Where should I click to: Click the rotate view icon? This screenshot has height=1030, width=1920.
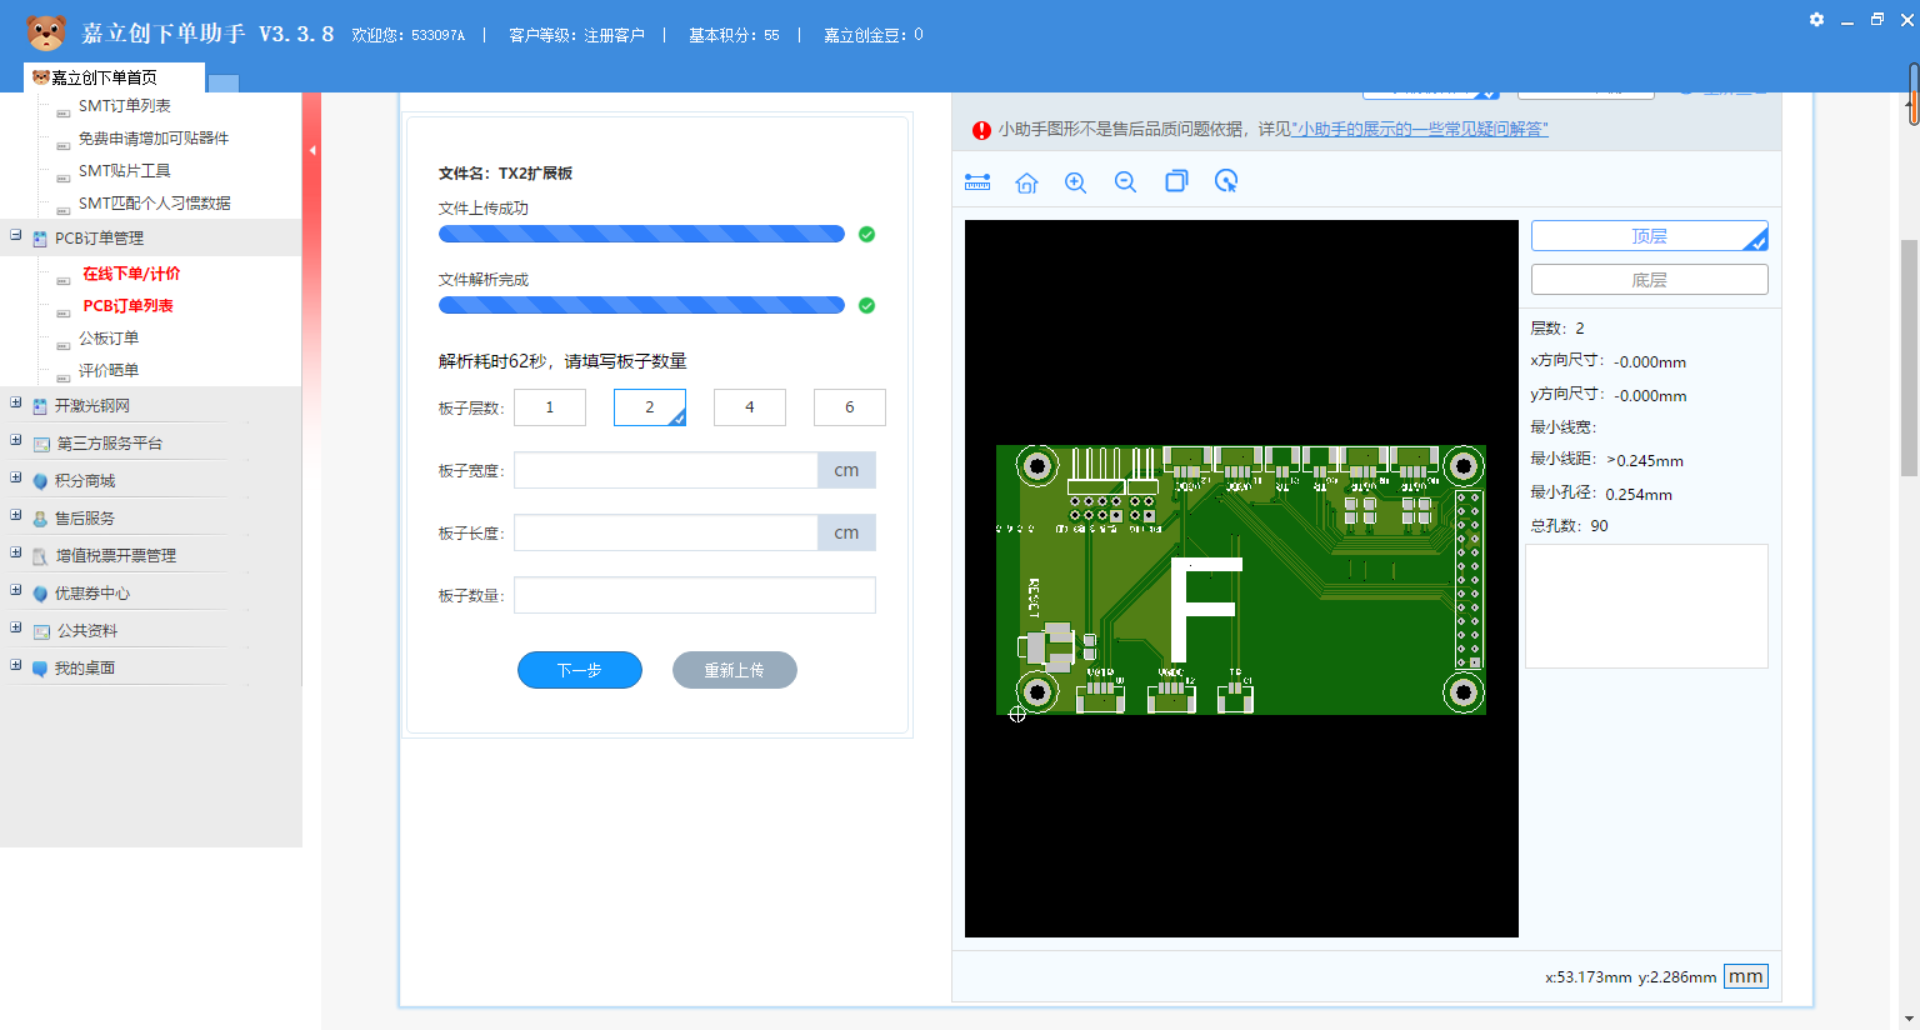coord(1226,181)
